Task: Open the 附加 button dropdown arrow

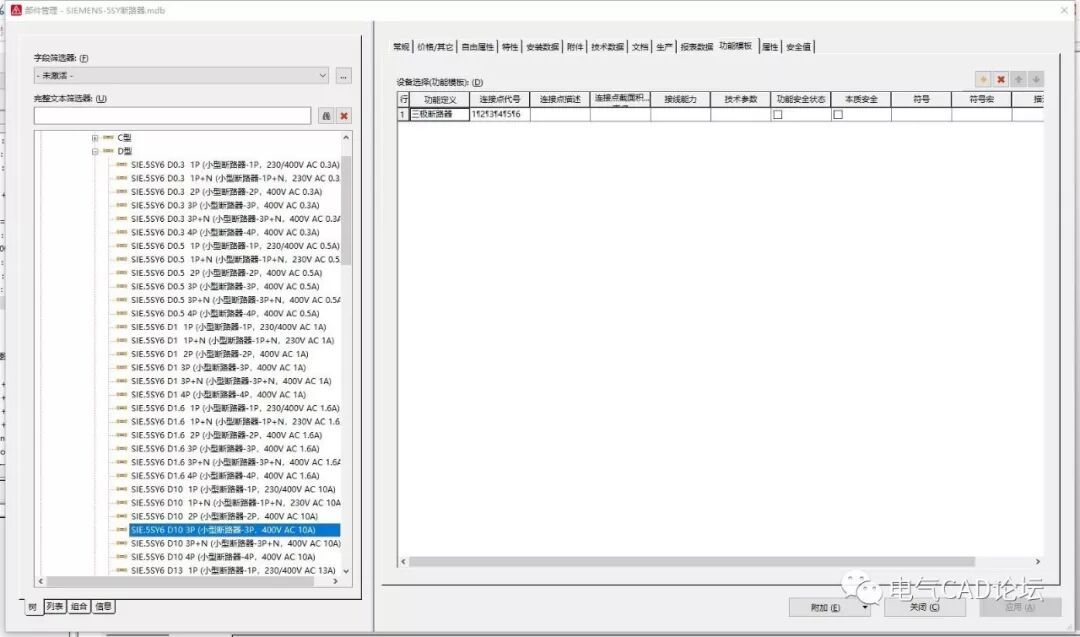Action: tap(865, 607)
